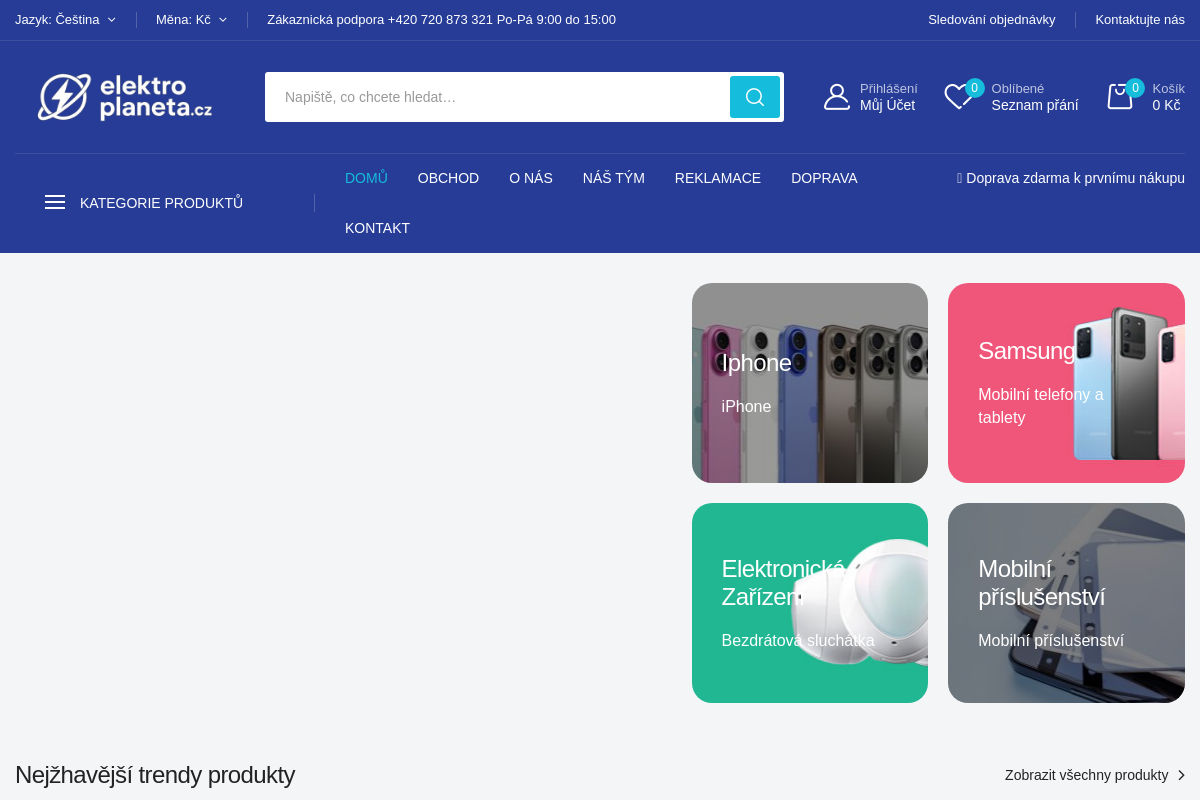
Task: Open the Kontakt menu item
Action: (x=377, y=228)
